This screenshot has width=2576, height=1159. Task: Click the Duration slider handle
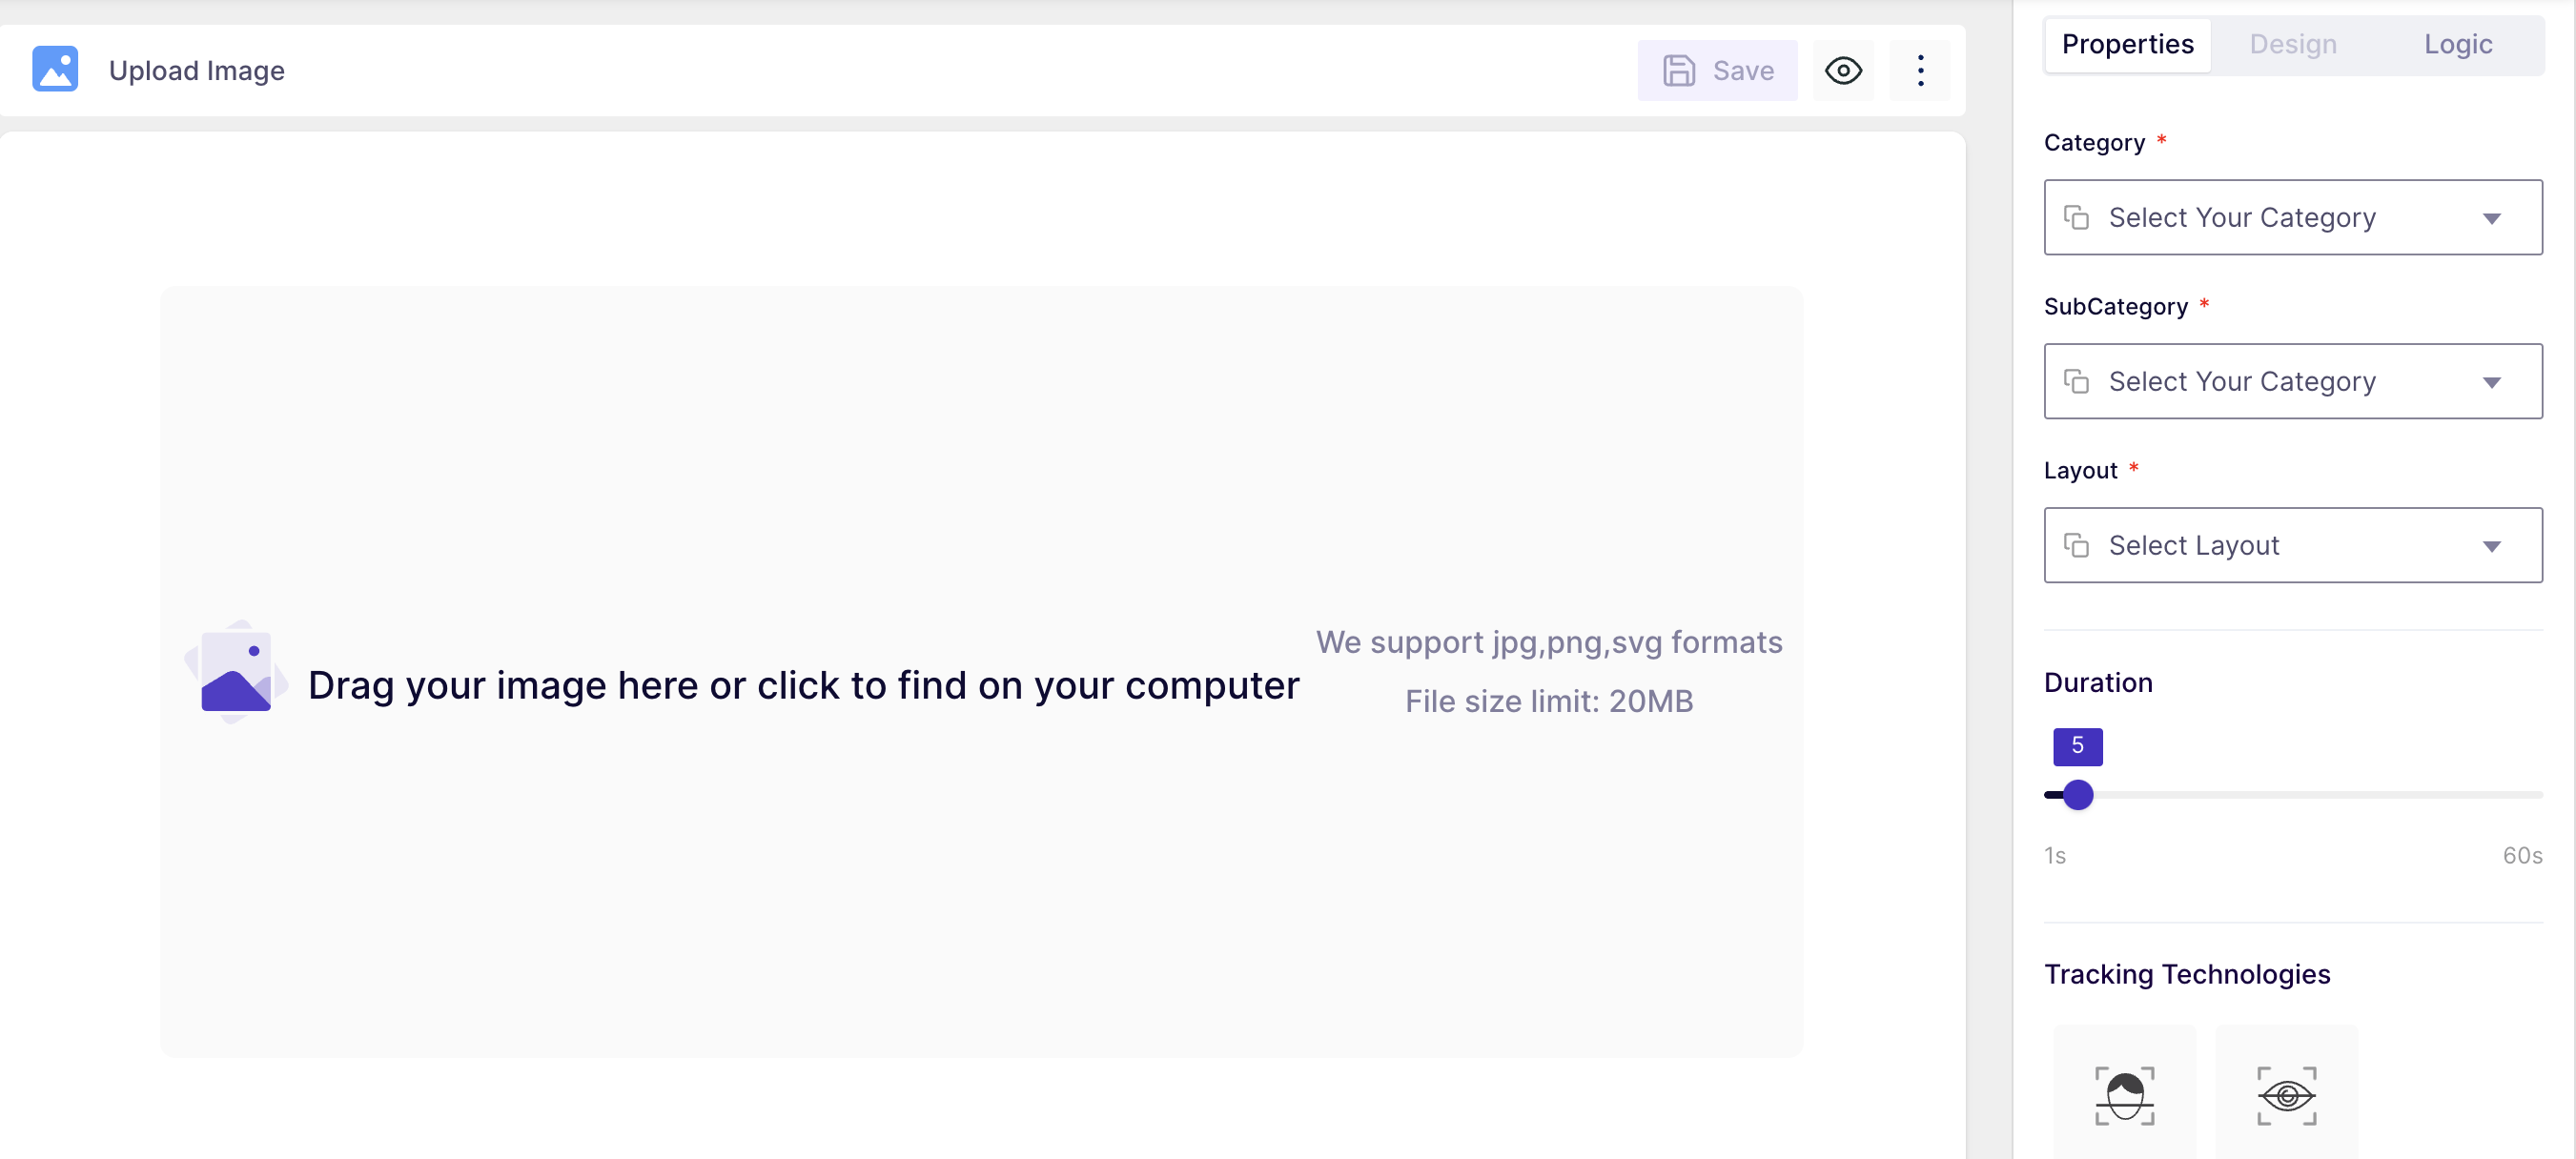pos(2077,795)
